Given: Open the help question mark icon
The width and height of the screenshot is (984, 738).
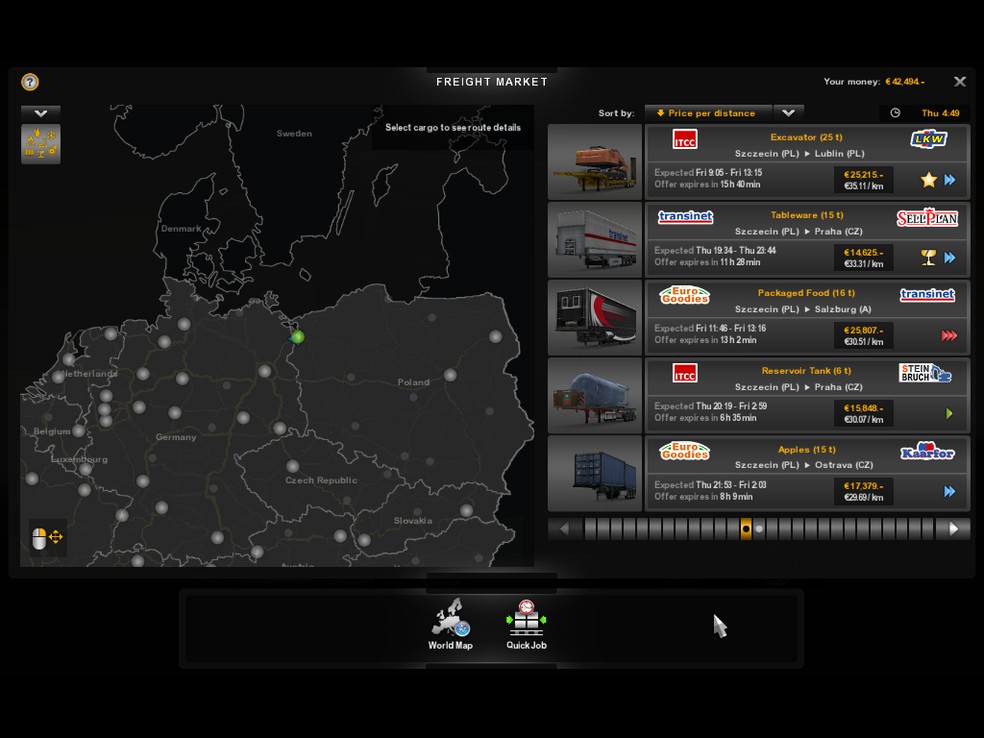Looking at the screenshot, I should pos(30,82).
